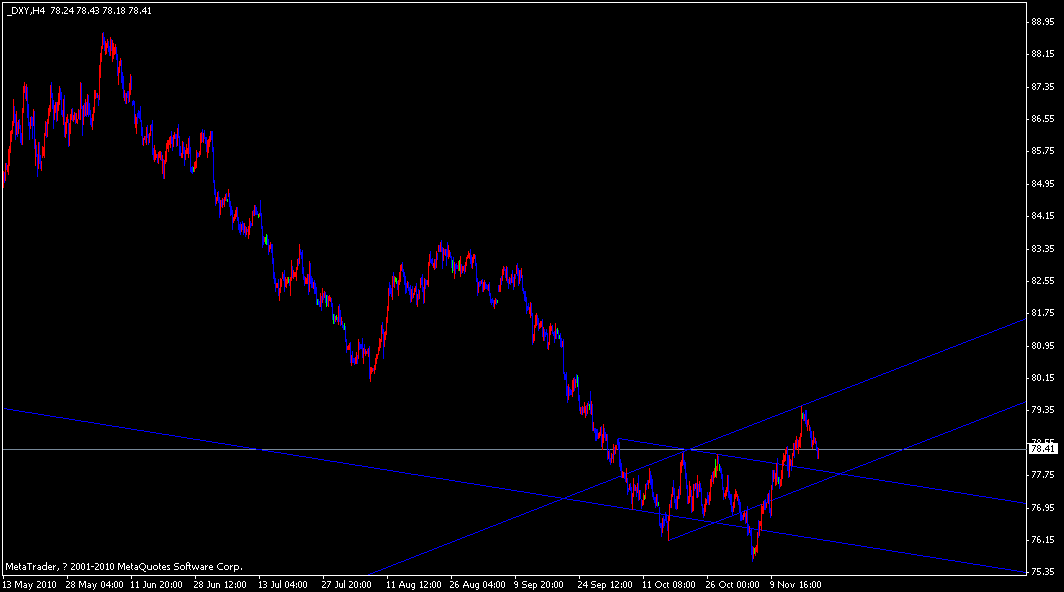1064x592 pixels.
Task: Select the 75.35 price scale value
Action: coord(1043,572)
